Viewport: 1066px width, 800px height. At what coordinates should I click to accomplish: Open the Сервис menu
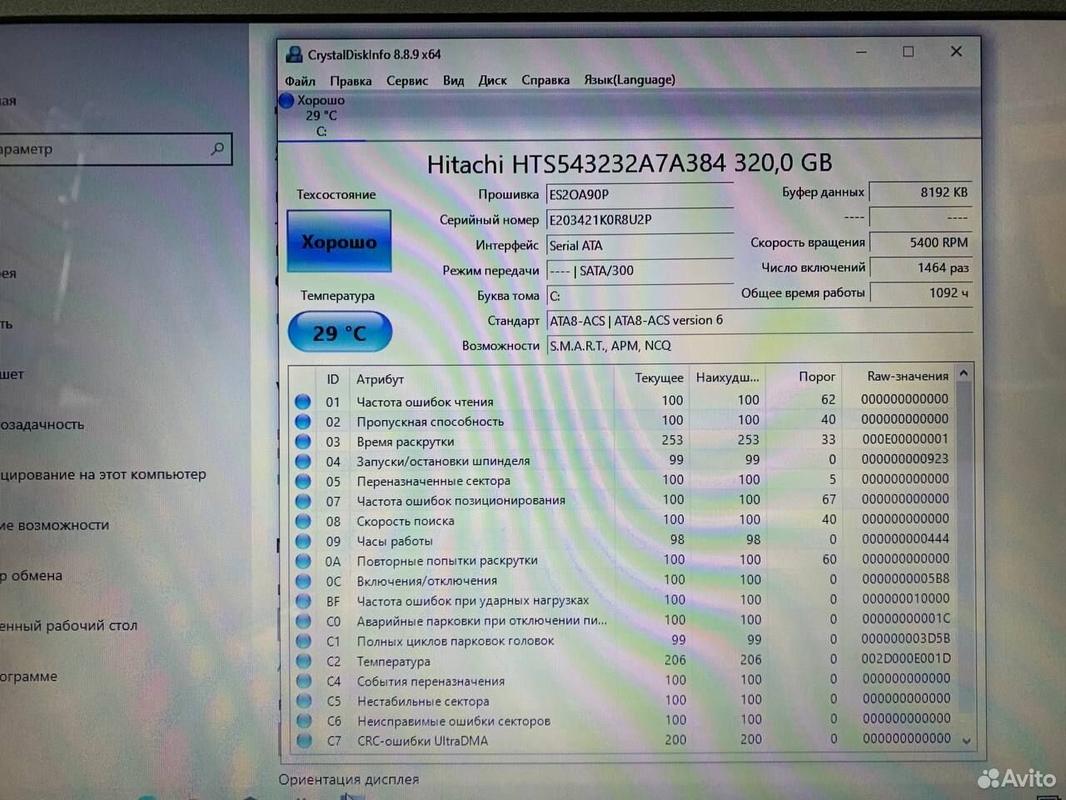pos(407,81)
